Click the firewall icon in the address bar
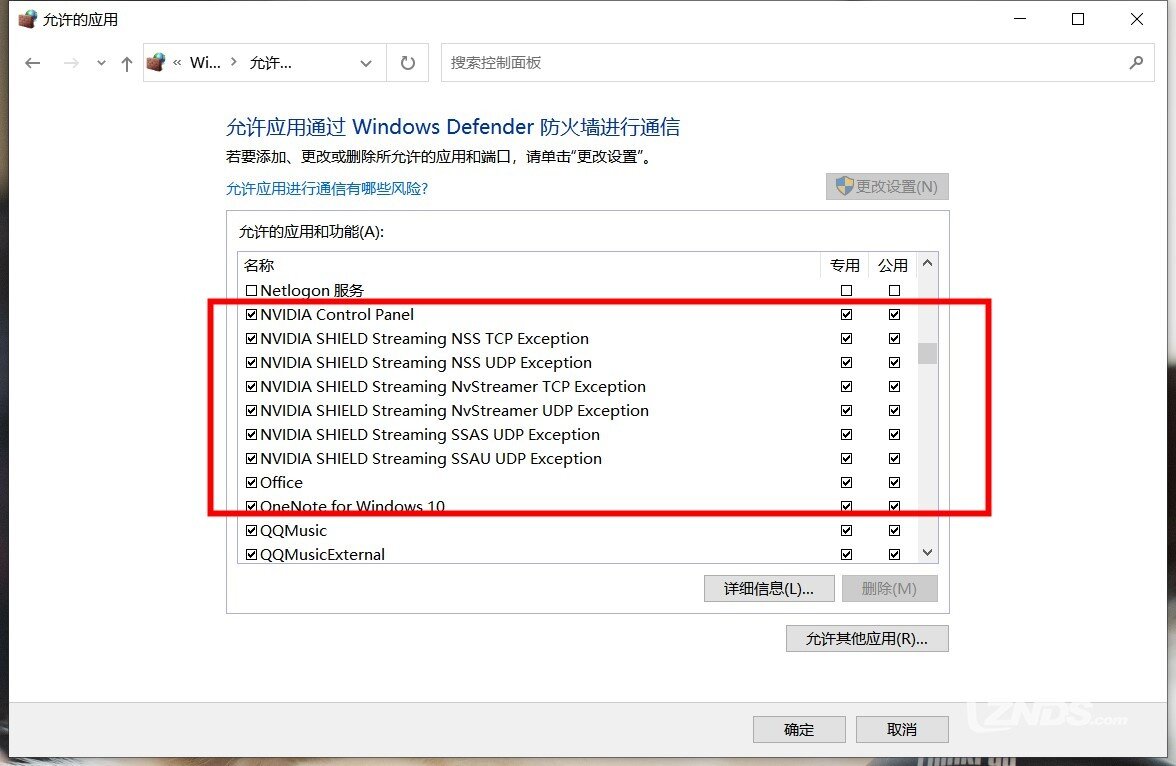This screenshot has height=766, width=1176. coord(156,62)
